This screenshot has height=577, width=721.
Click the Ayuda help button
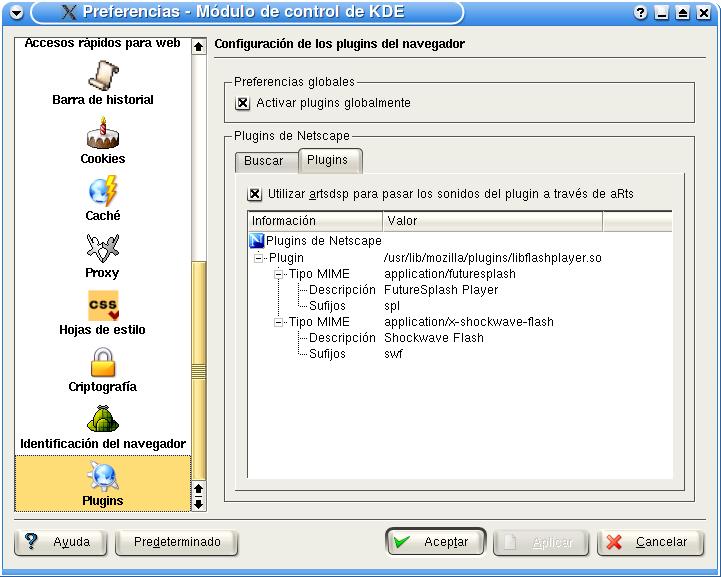[60, 542]
